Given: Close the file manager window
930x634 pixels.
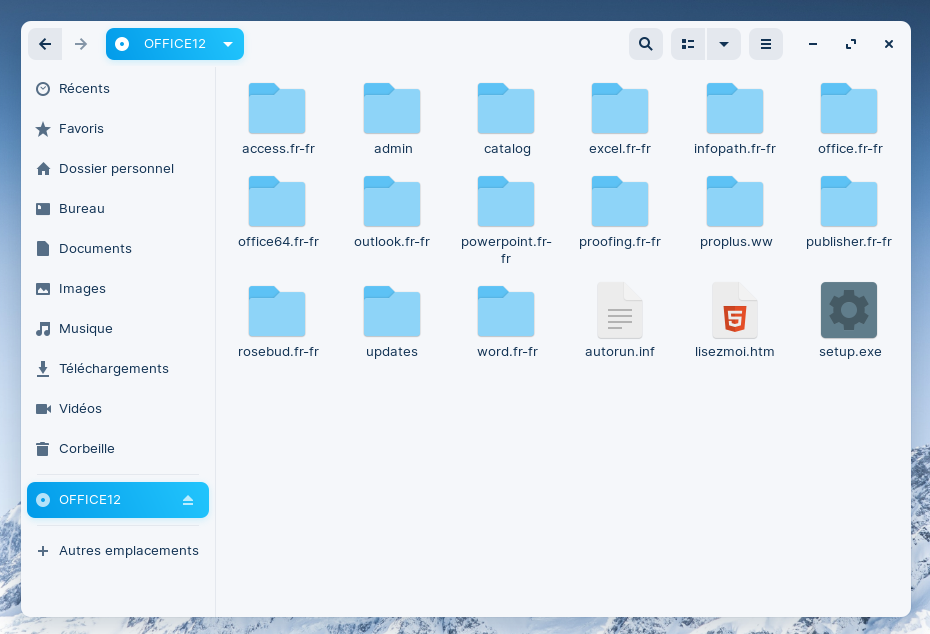Looking at the screenshot, I should tap(888, 44).
